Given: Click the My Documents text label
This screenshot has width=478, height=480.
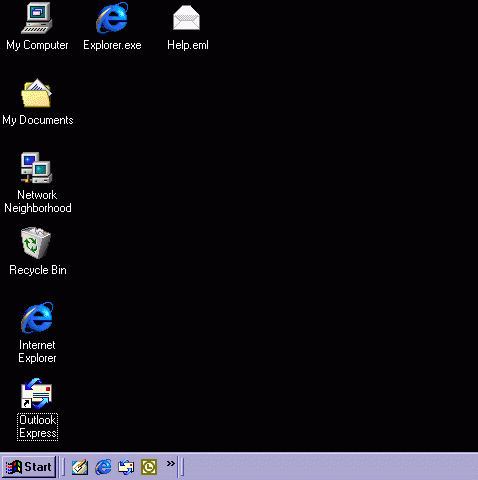Looking at the screenshot, I should pos(38,120).
